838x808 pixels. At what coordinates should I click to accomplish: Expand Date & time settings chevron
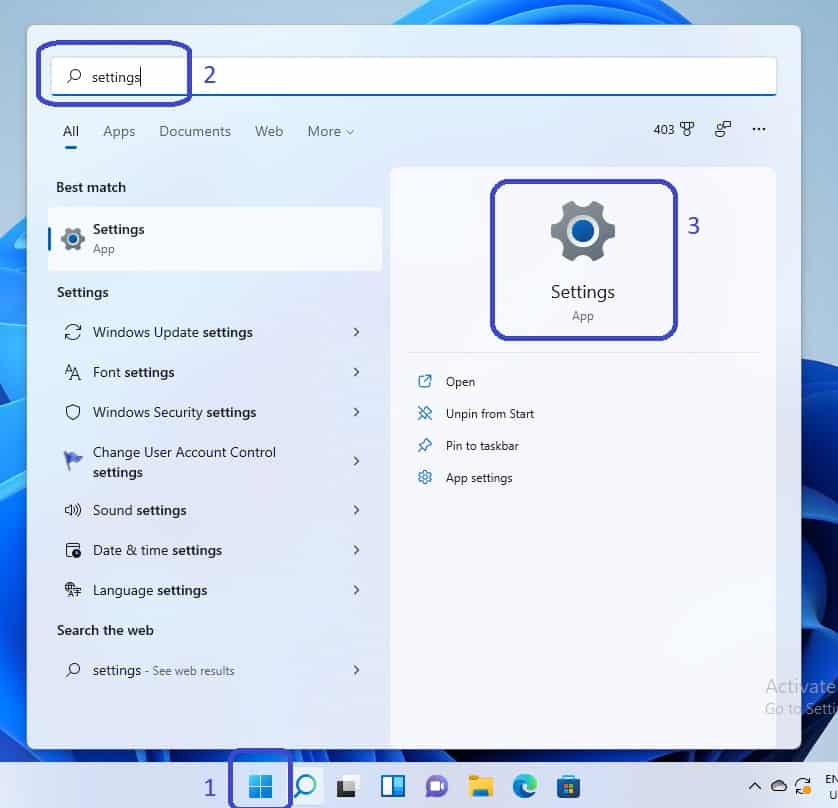pyautogui.click(x=356, y=550)
